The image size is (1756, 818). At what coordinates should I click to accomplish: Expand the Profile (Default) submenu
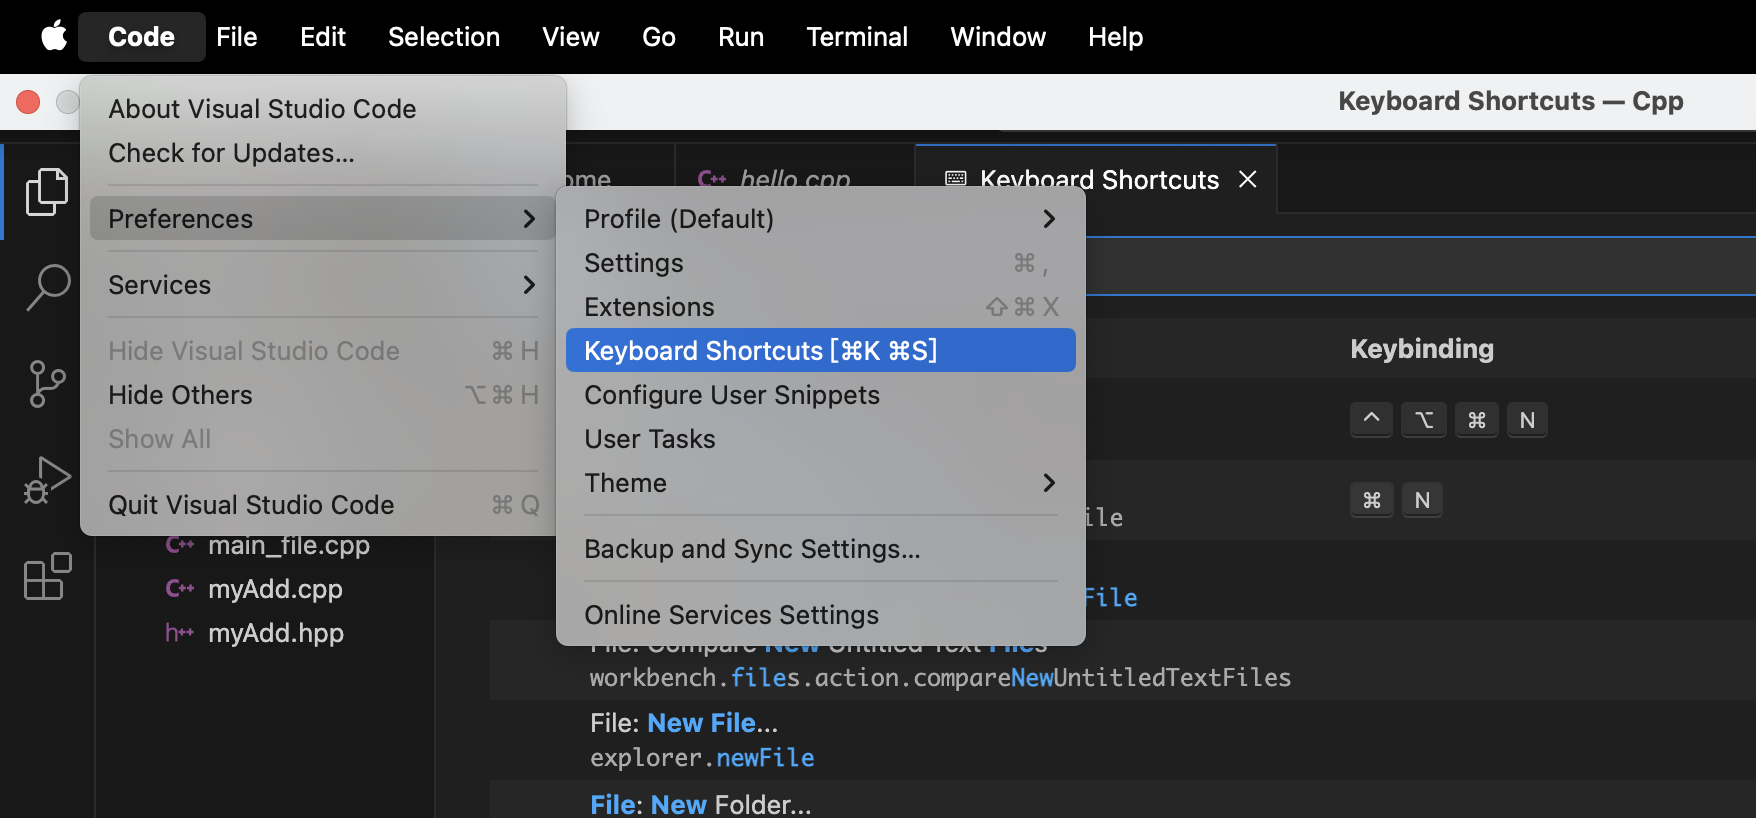[821, 219]
